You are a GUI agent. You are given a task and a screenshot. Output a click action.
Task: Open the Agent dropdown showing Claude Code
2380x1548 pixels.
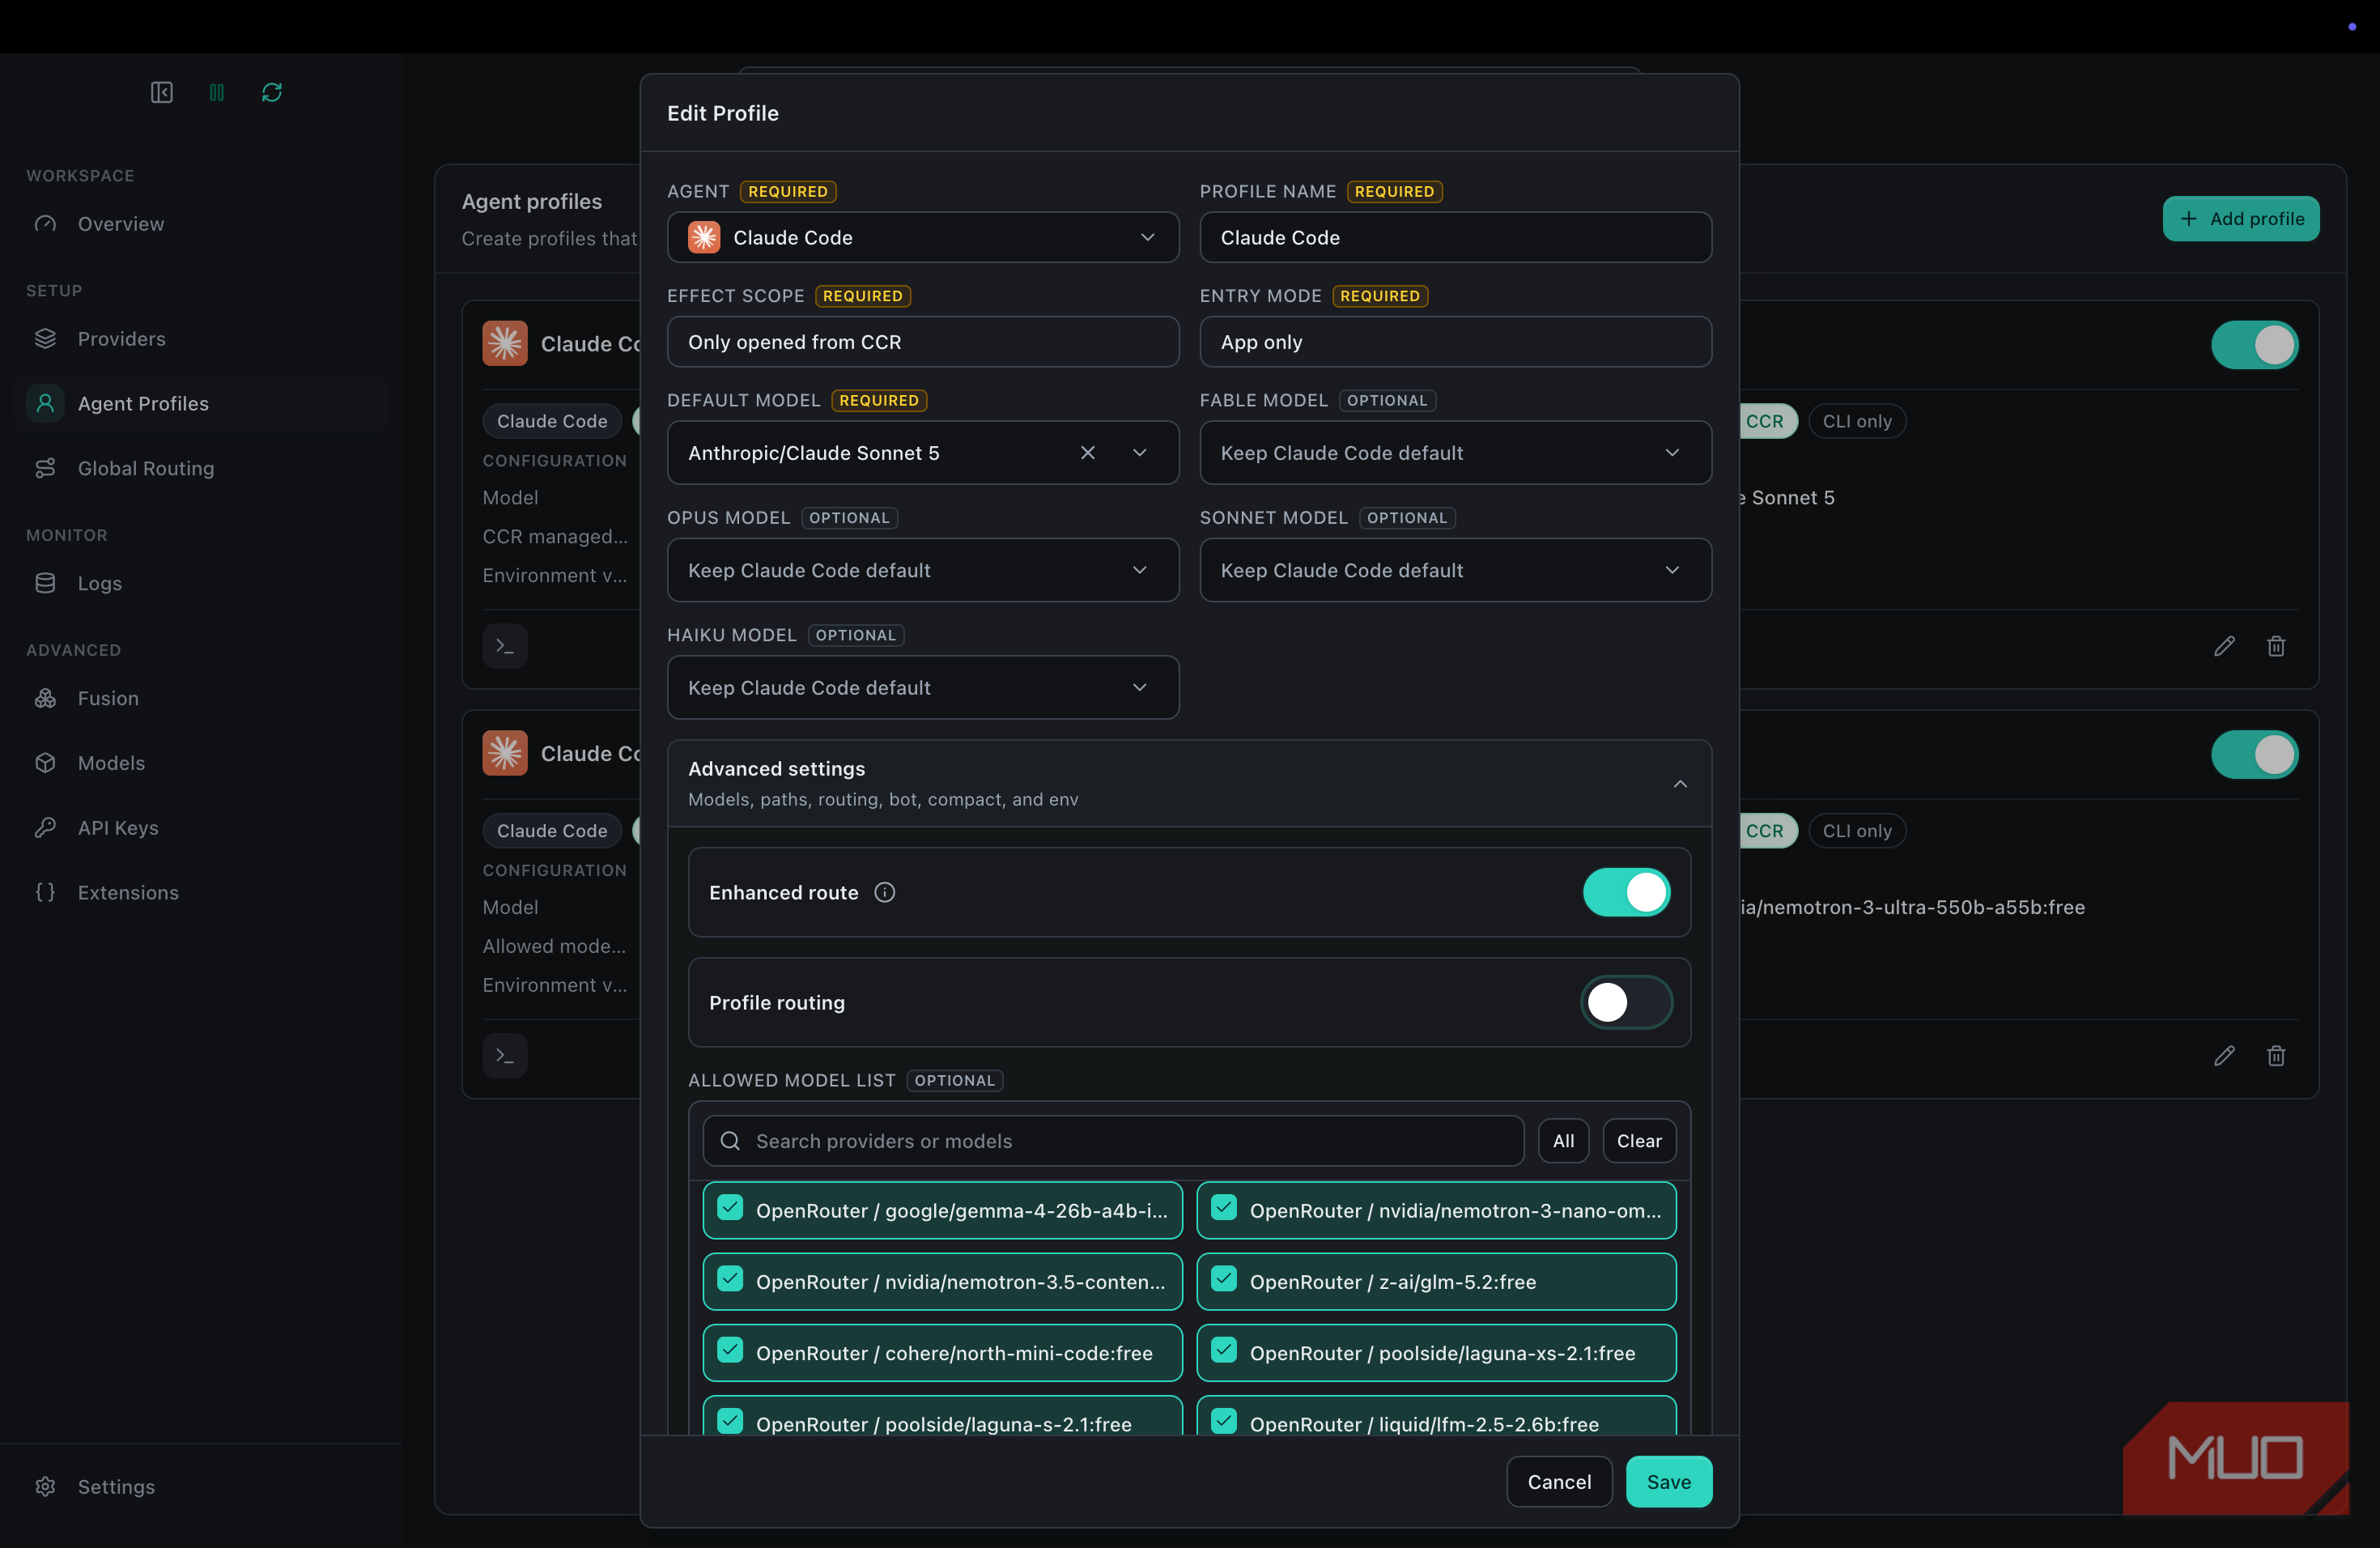(x=923, y=237)
